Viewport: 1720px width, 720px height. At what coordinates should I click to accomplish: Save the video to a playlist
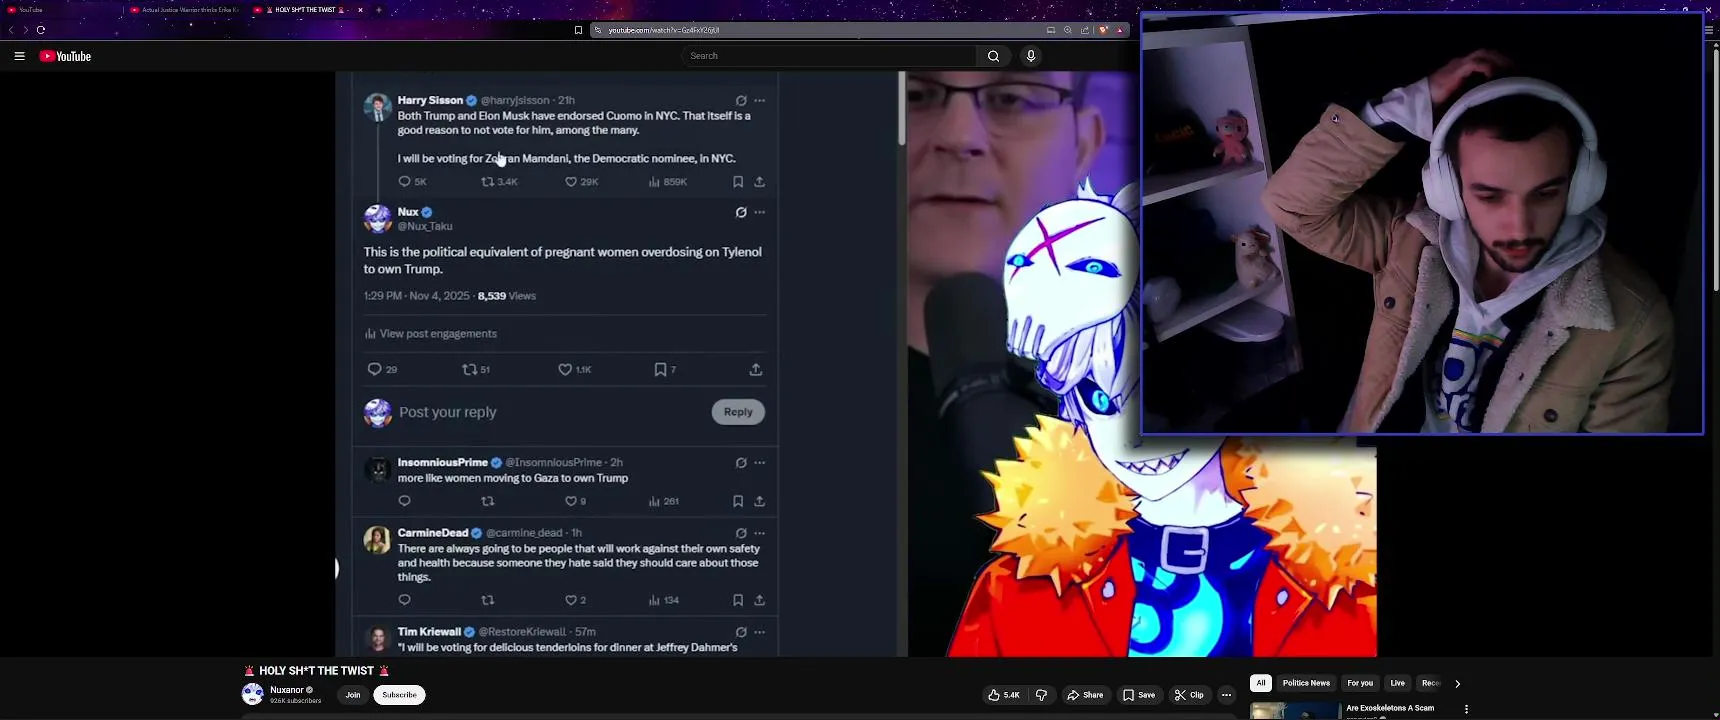pyautogui.click(x=1139, y=695)
